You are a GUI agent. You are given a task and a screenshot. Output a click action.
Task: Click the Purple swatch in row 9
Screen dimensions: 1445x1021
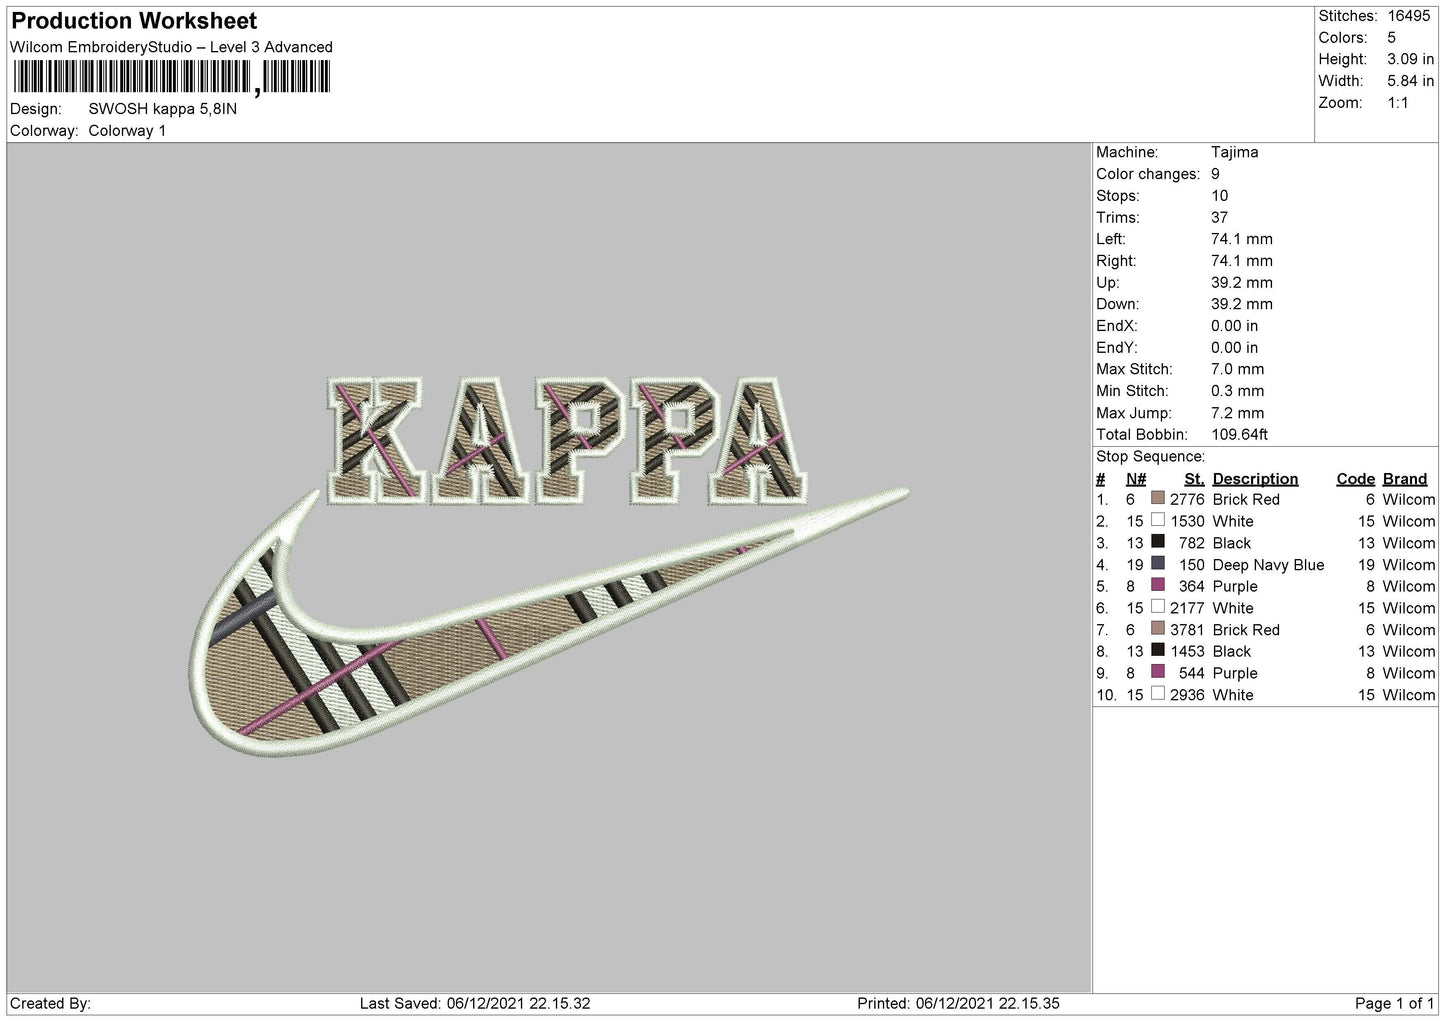[1158, 673]
